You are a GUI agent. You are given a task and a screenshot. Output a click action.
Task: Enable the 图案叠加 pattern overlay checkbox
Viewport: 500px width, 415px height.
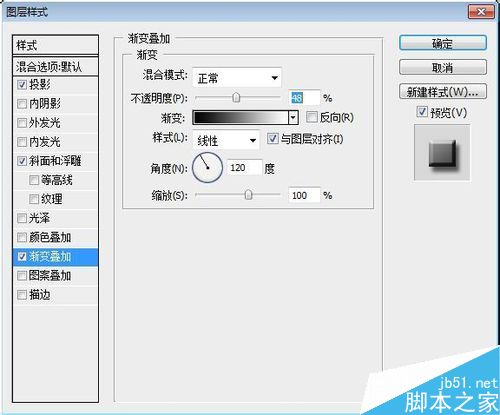tap(22, 276)
